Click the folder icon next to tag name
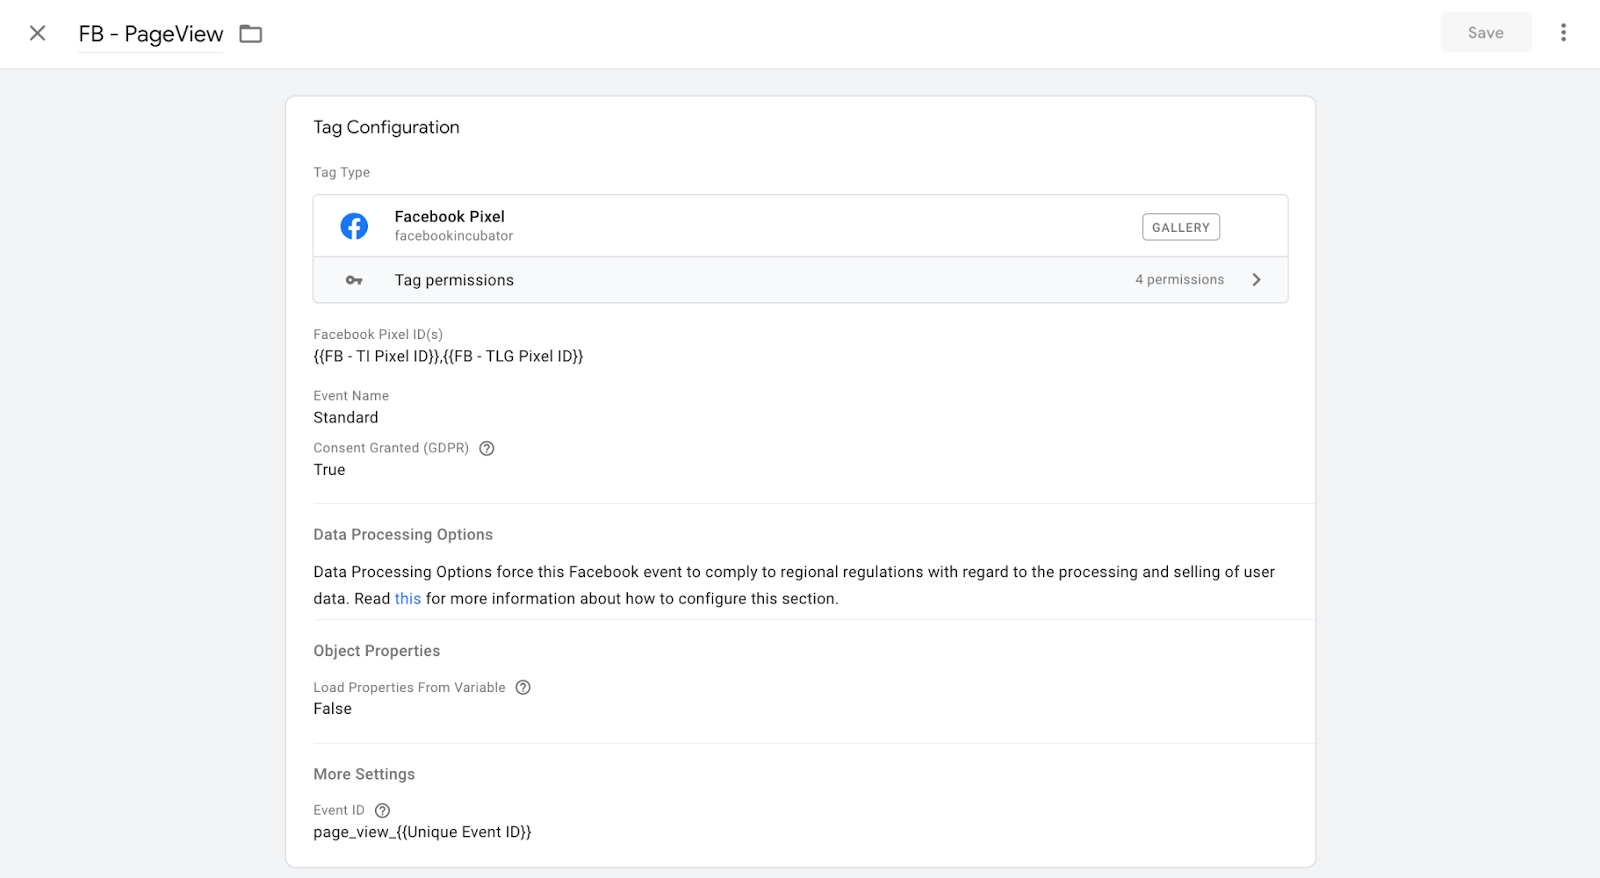This screenshot has width=1600, height=878. click(x=251, y=34)
